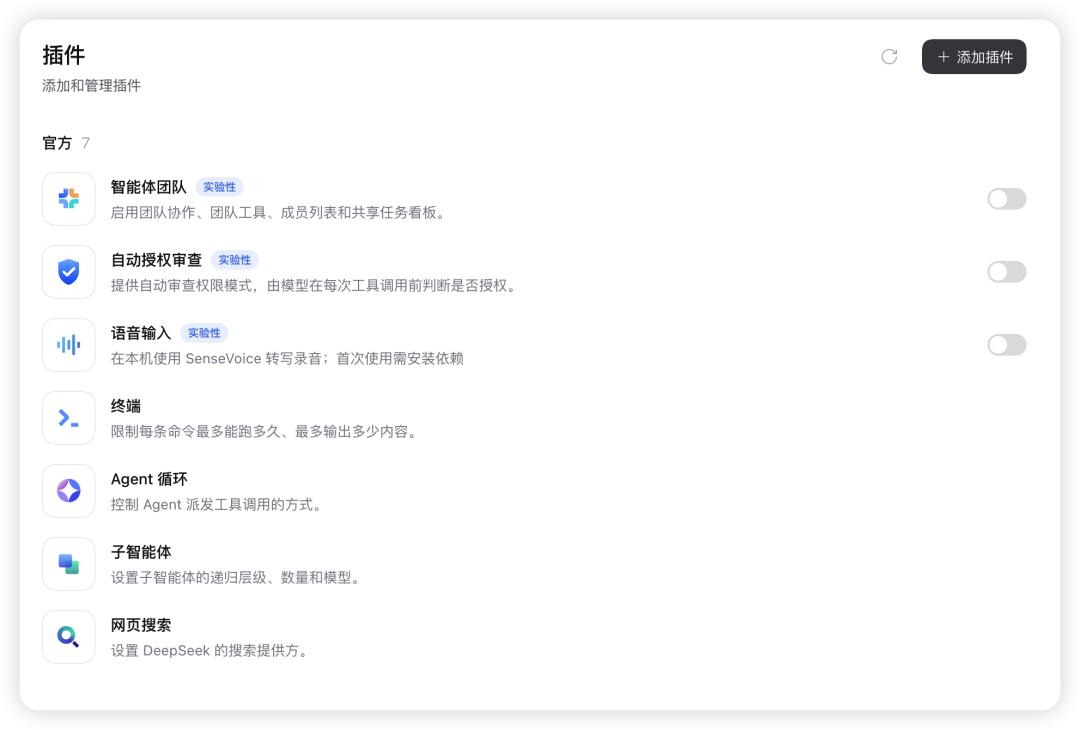Click the 官方 section heading
This screenshot has height=730, width=1080.
[57, 143]
